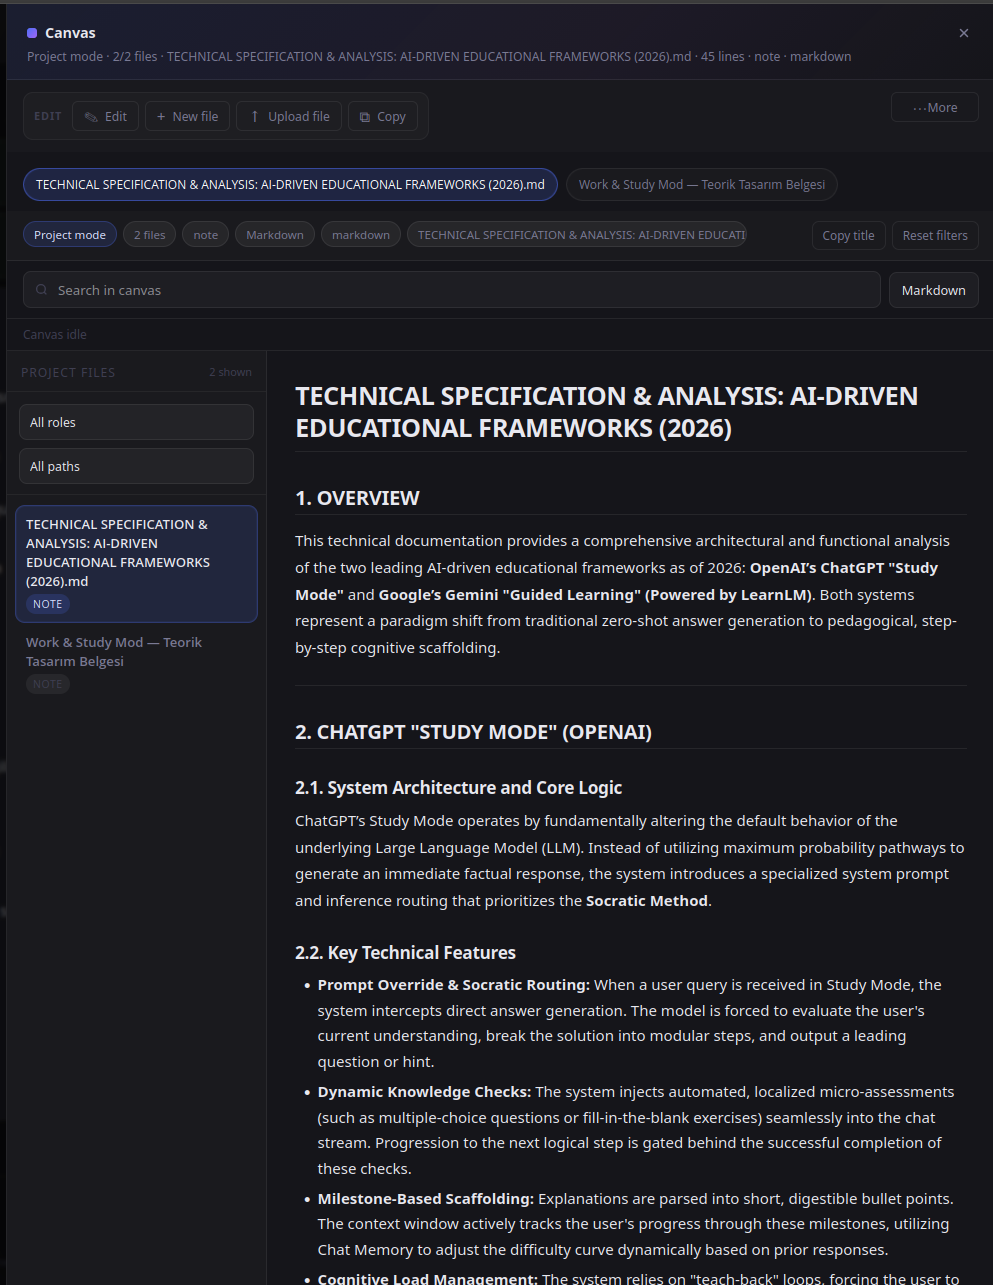Click 'Dynamic Knowledge Checks:' bullet label
Viewport: 993px width, 1285px height.
coord(424,1092)
